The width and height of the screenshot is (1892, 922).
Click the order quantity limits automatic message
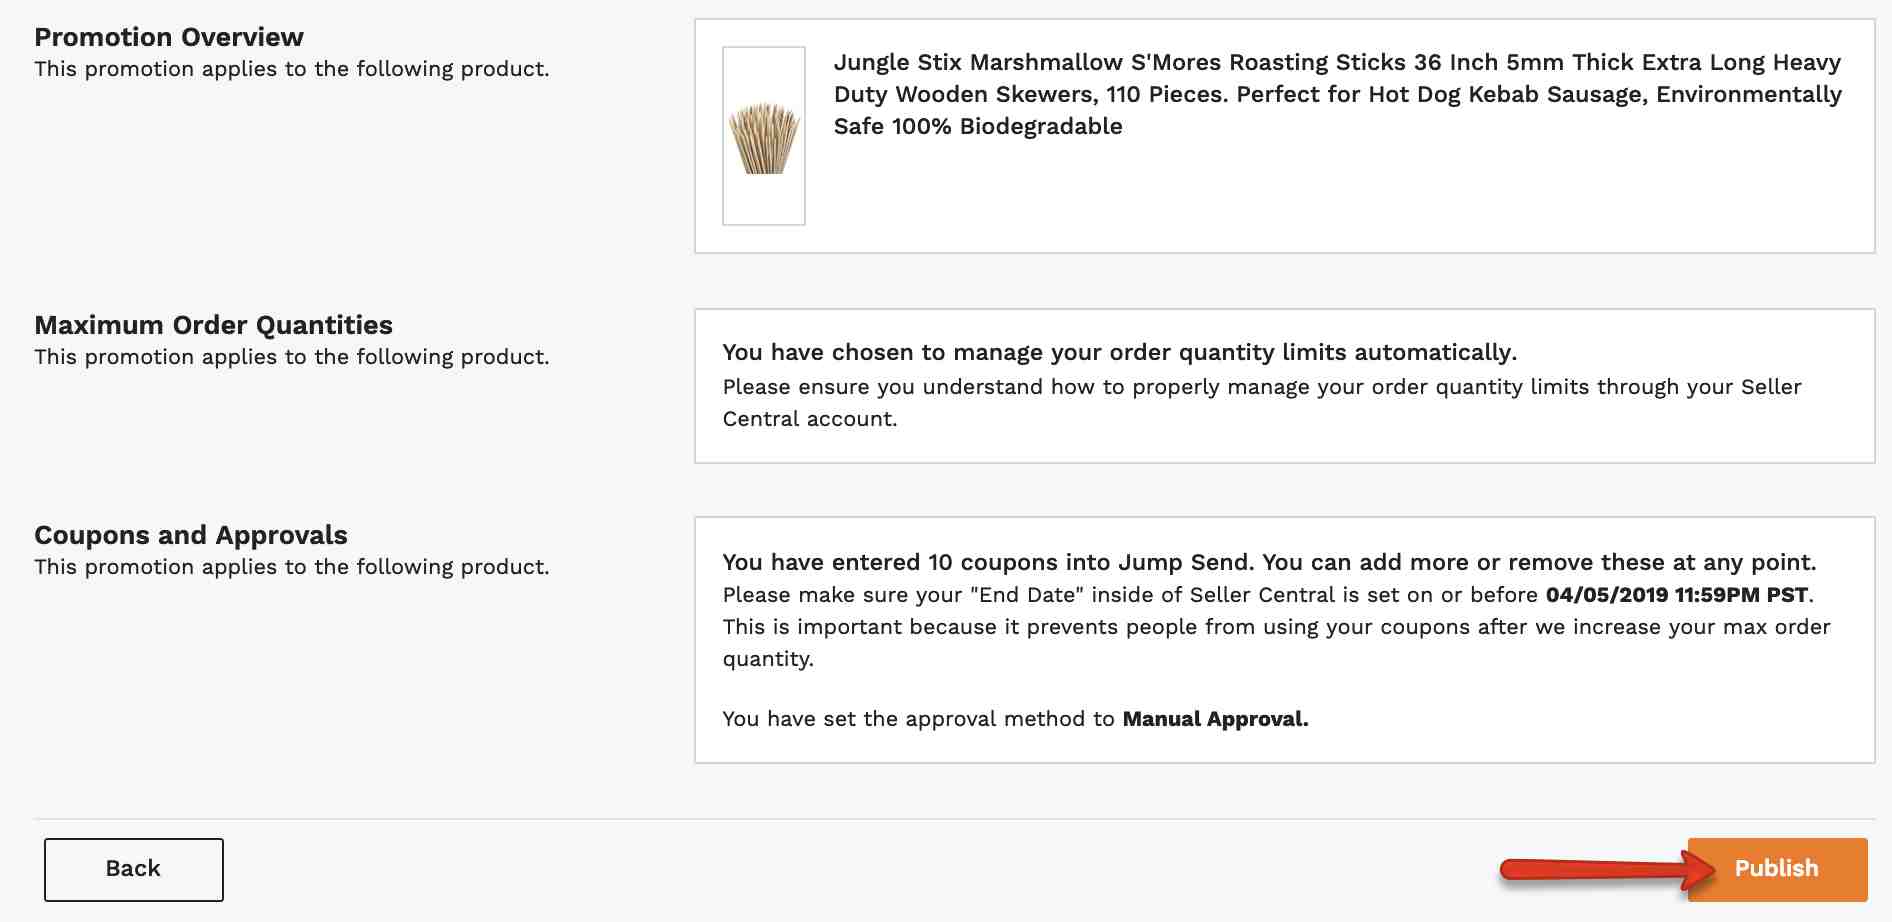[1120, 352]
